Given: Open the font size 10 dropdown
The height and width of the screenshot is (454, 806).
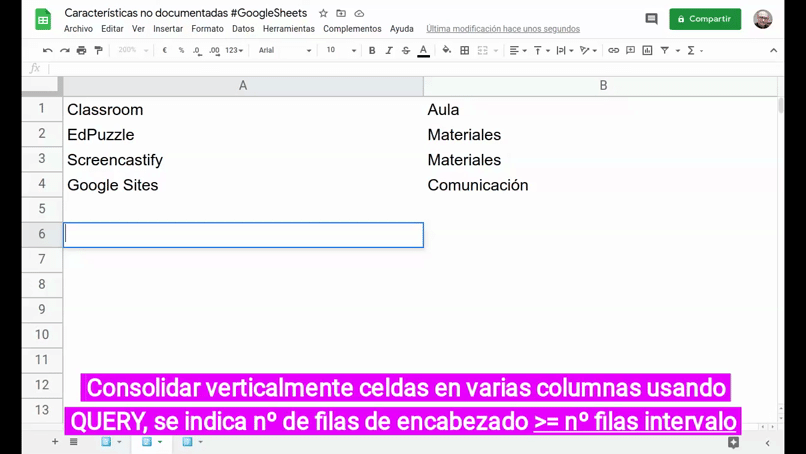Looking at the screenshot, I should tap(341, 50).
